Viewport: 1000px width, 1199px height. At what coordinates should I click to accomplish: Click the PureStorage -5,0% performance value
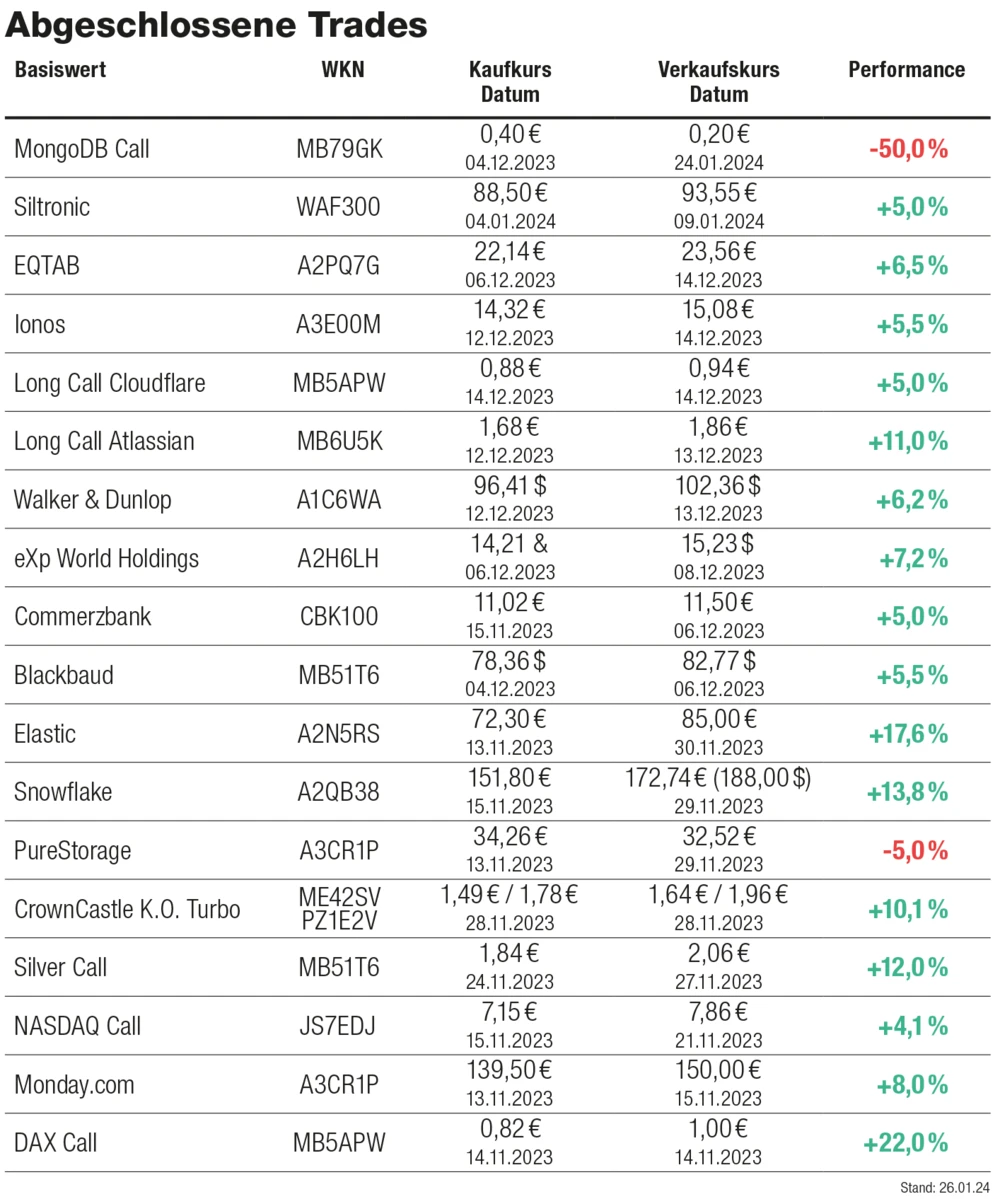tap(914, 851)
